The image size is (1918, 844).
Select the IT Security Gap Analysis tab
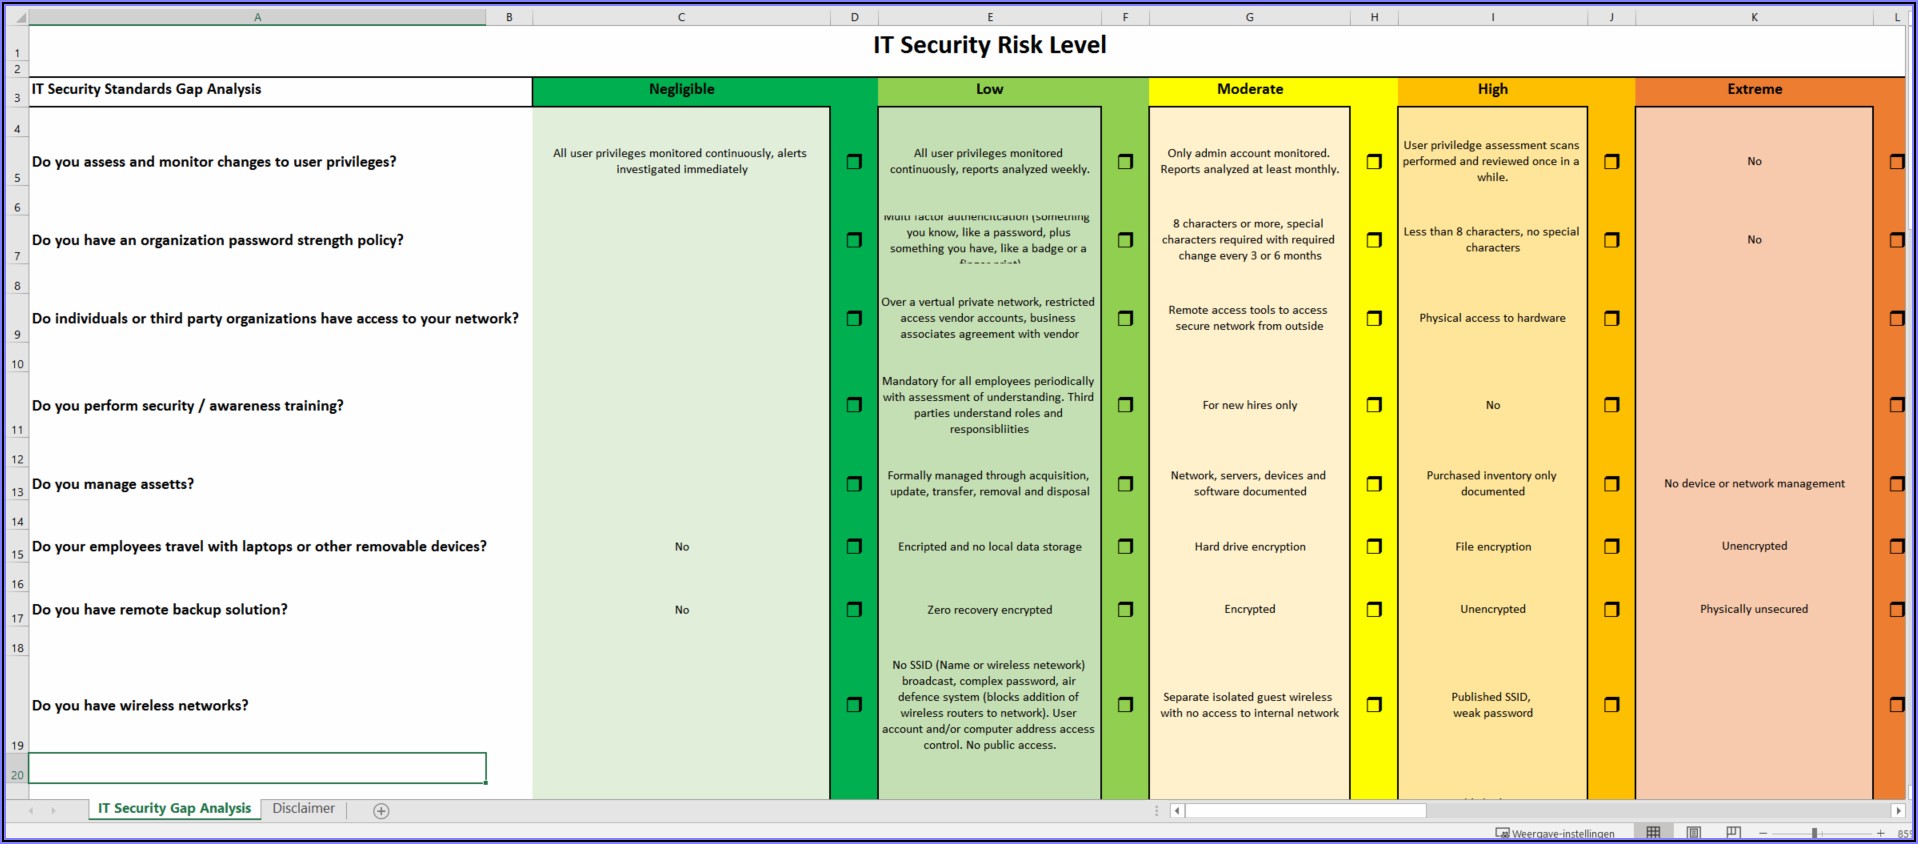(x=174, y=808)
